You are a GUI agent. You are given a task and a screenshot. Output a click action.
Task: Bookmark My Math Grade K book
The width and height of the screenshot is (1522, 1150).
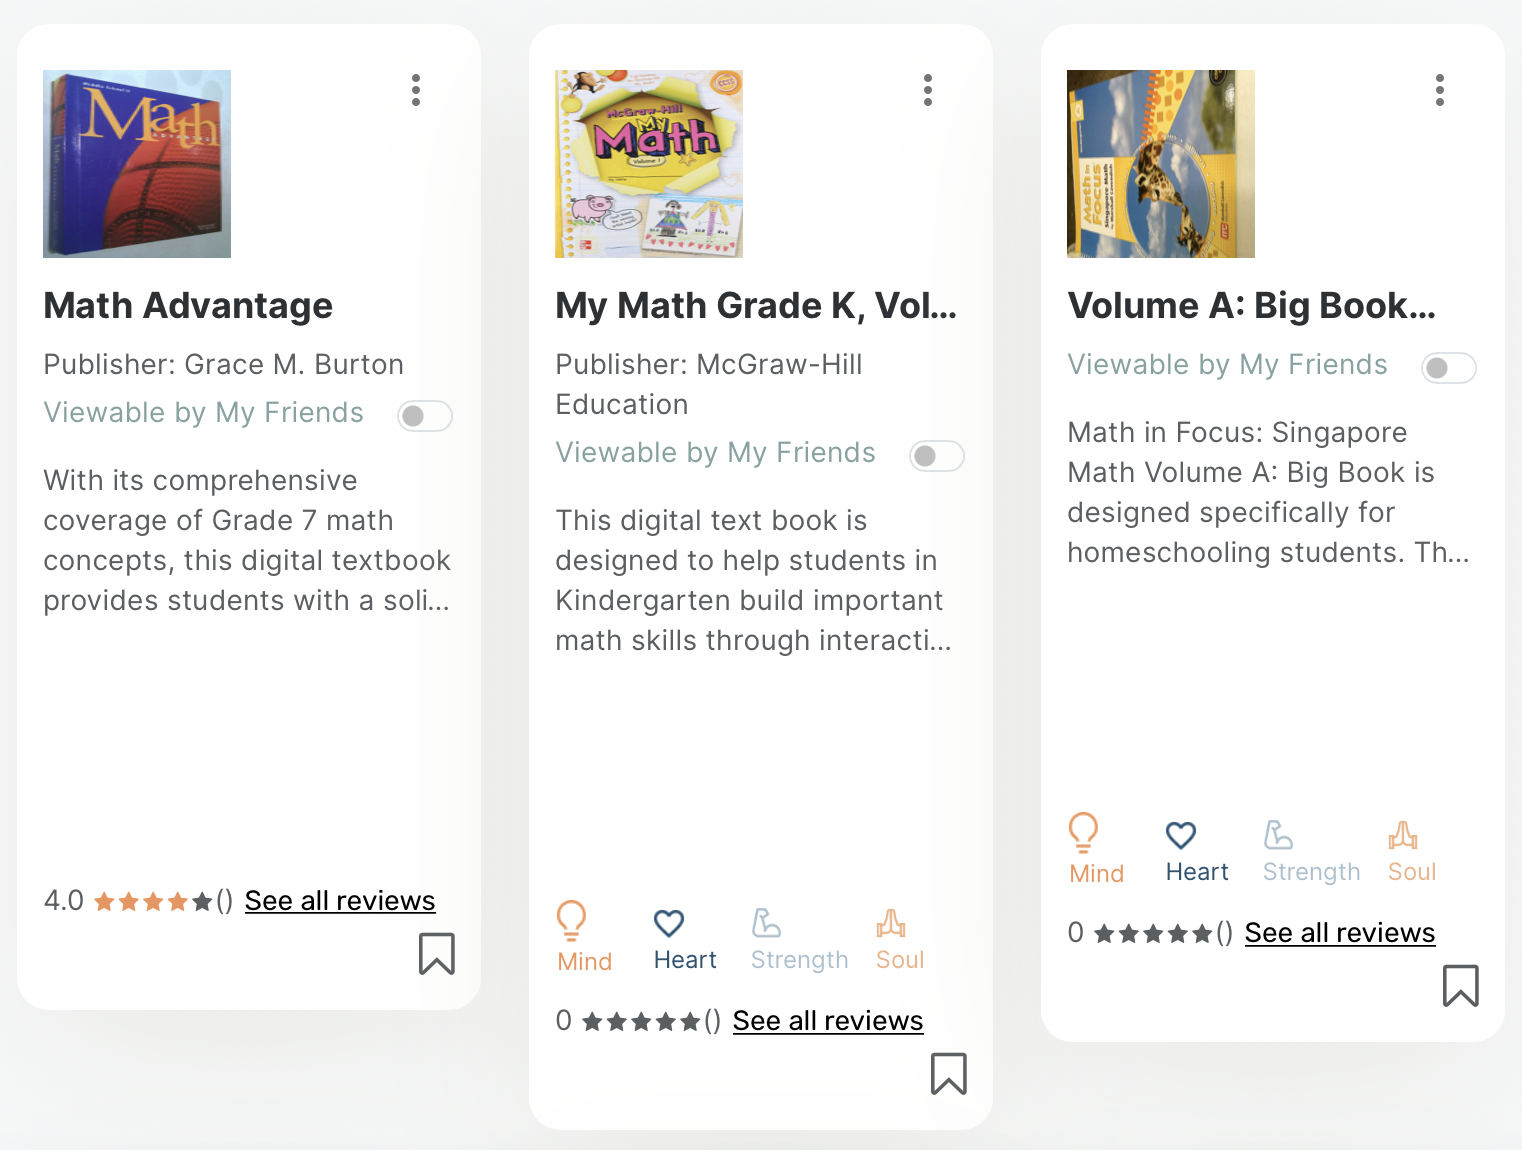tap(949, 1073)
